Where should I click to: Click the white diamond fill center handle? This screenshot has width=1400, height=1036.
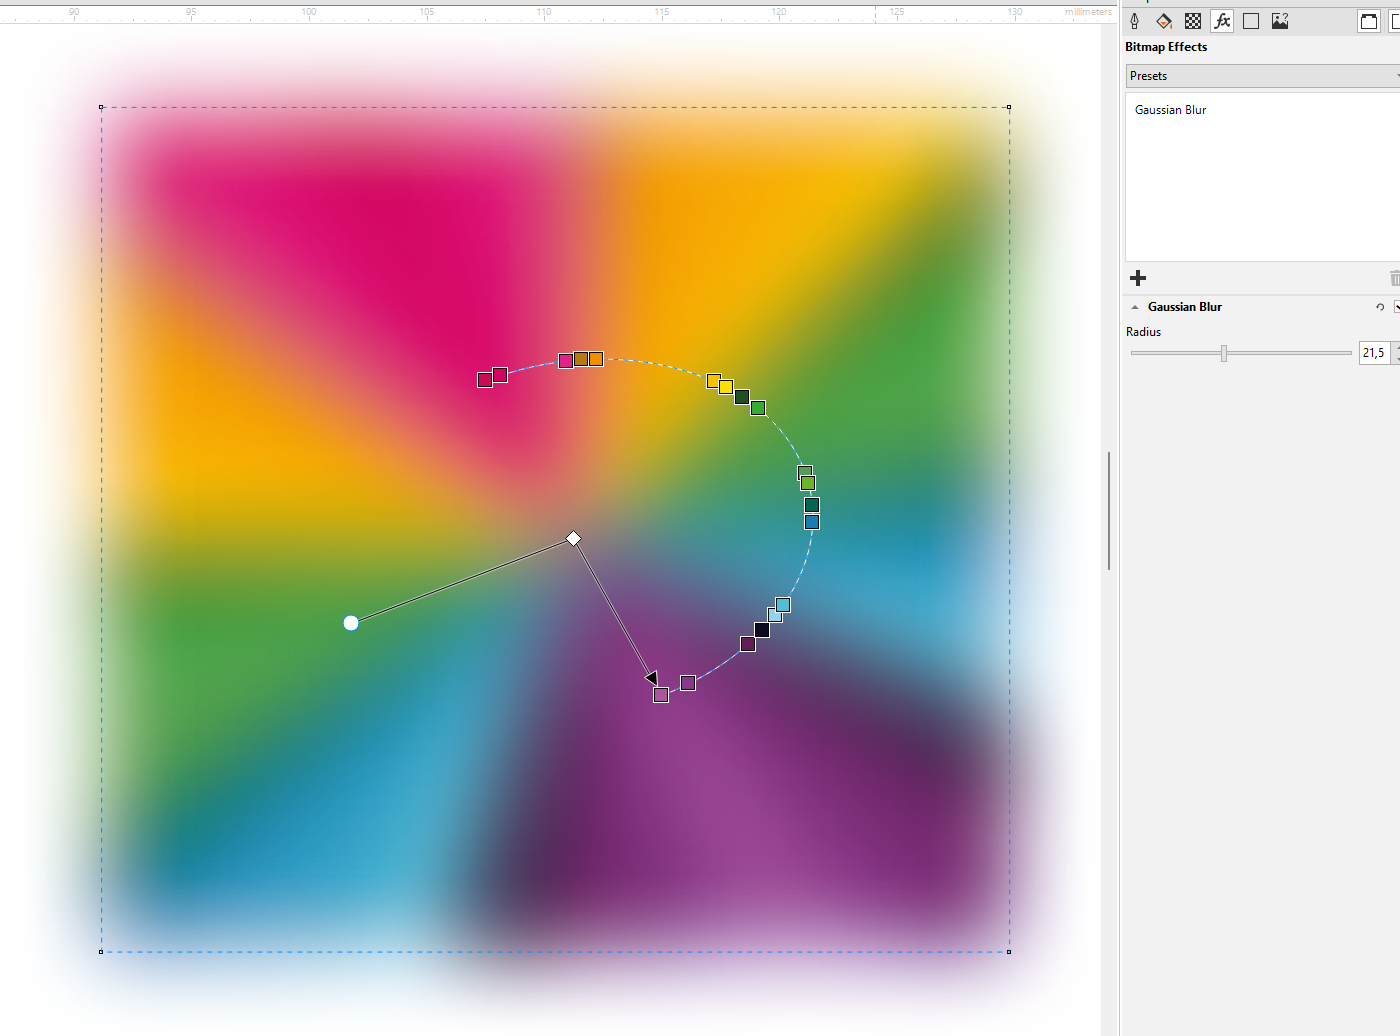(574, 539)
